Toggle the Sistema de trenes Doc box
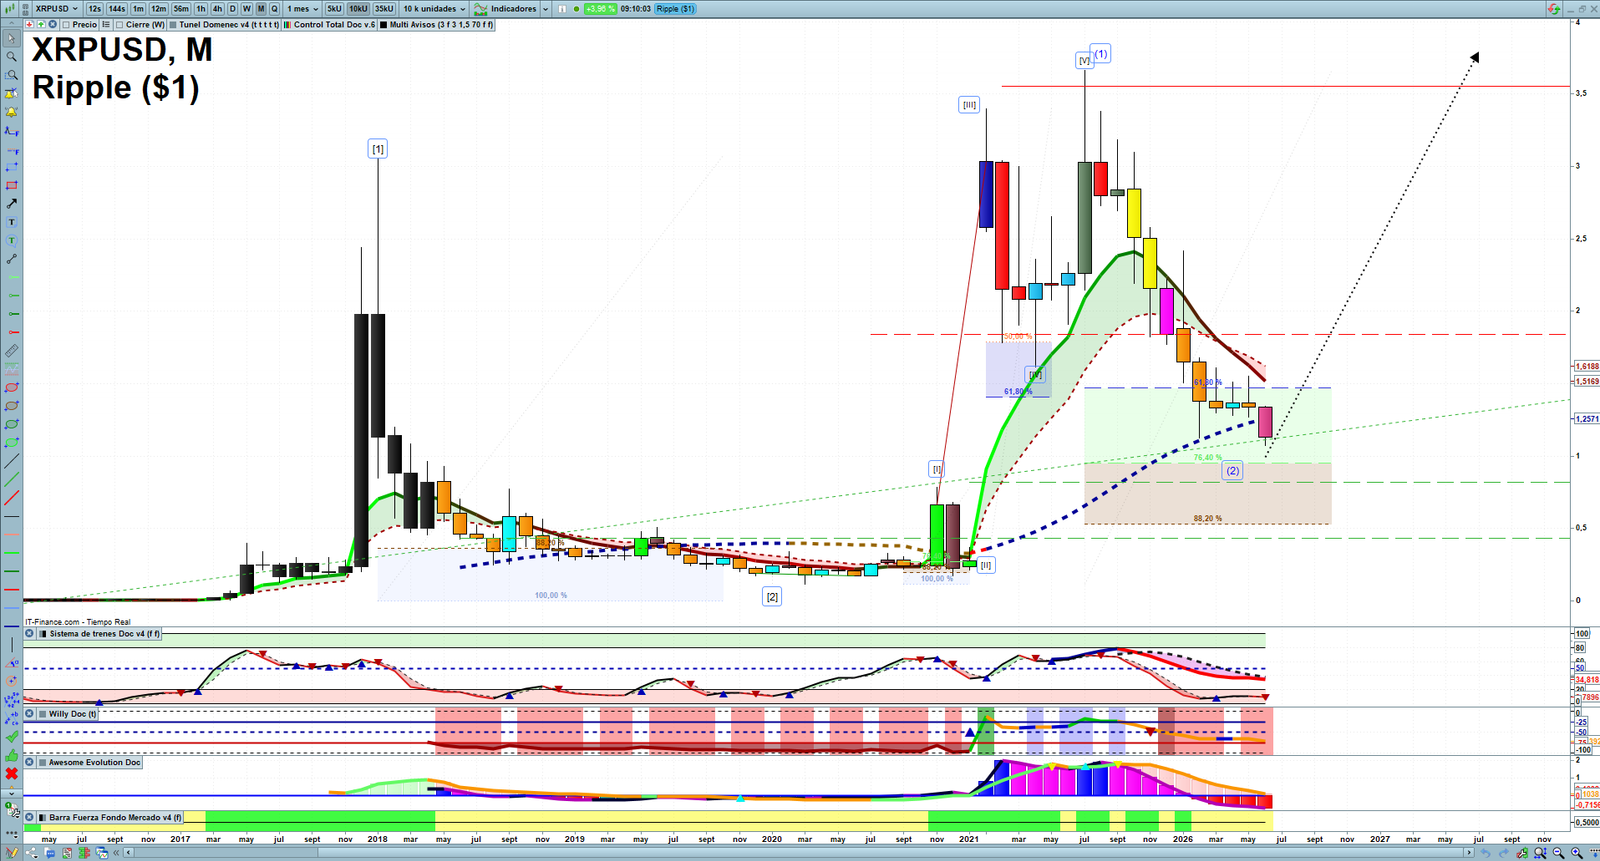 42,634
